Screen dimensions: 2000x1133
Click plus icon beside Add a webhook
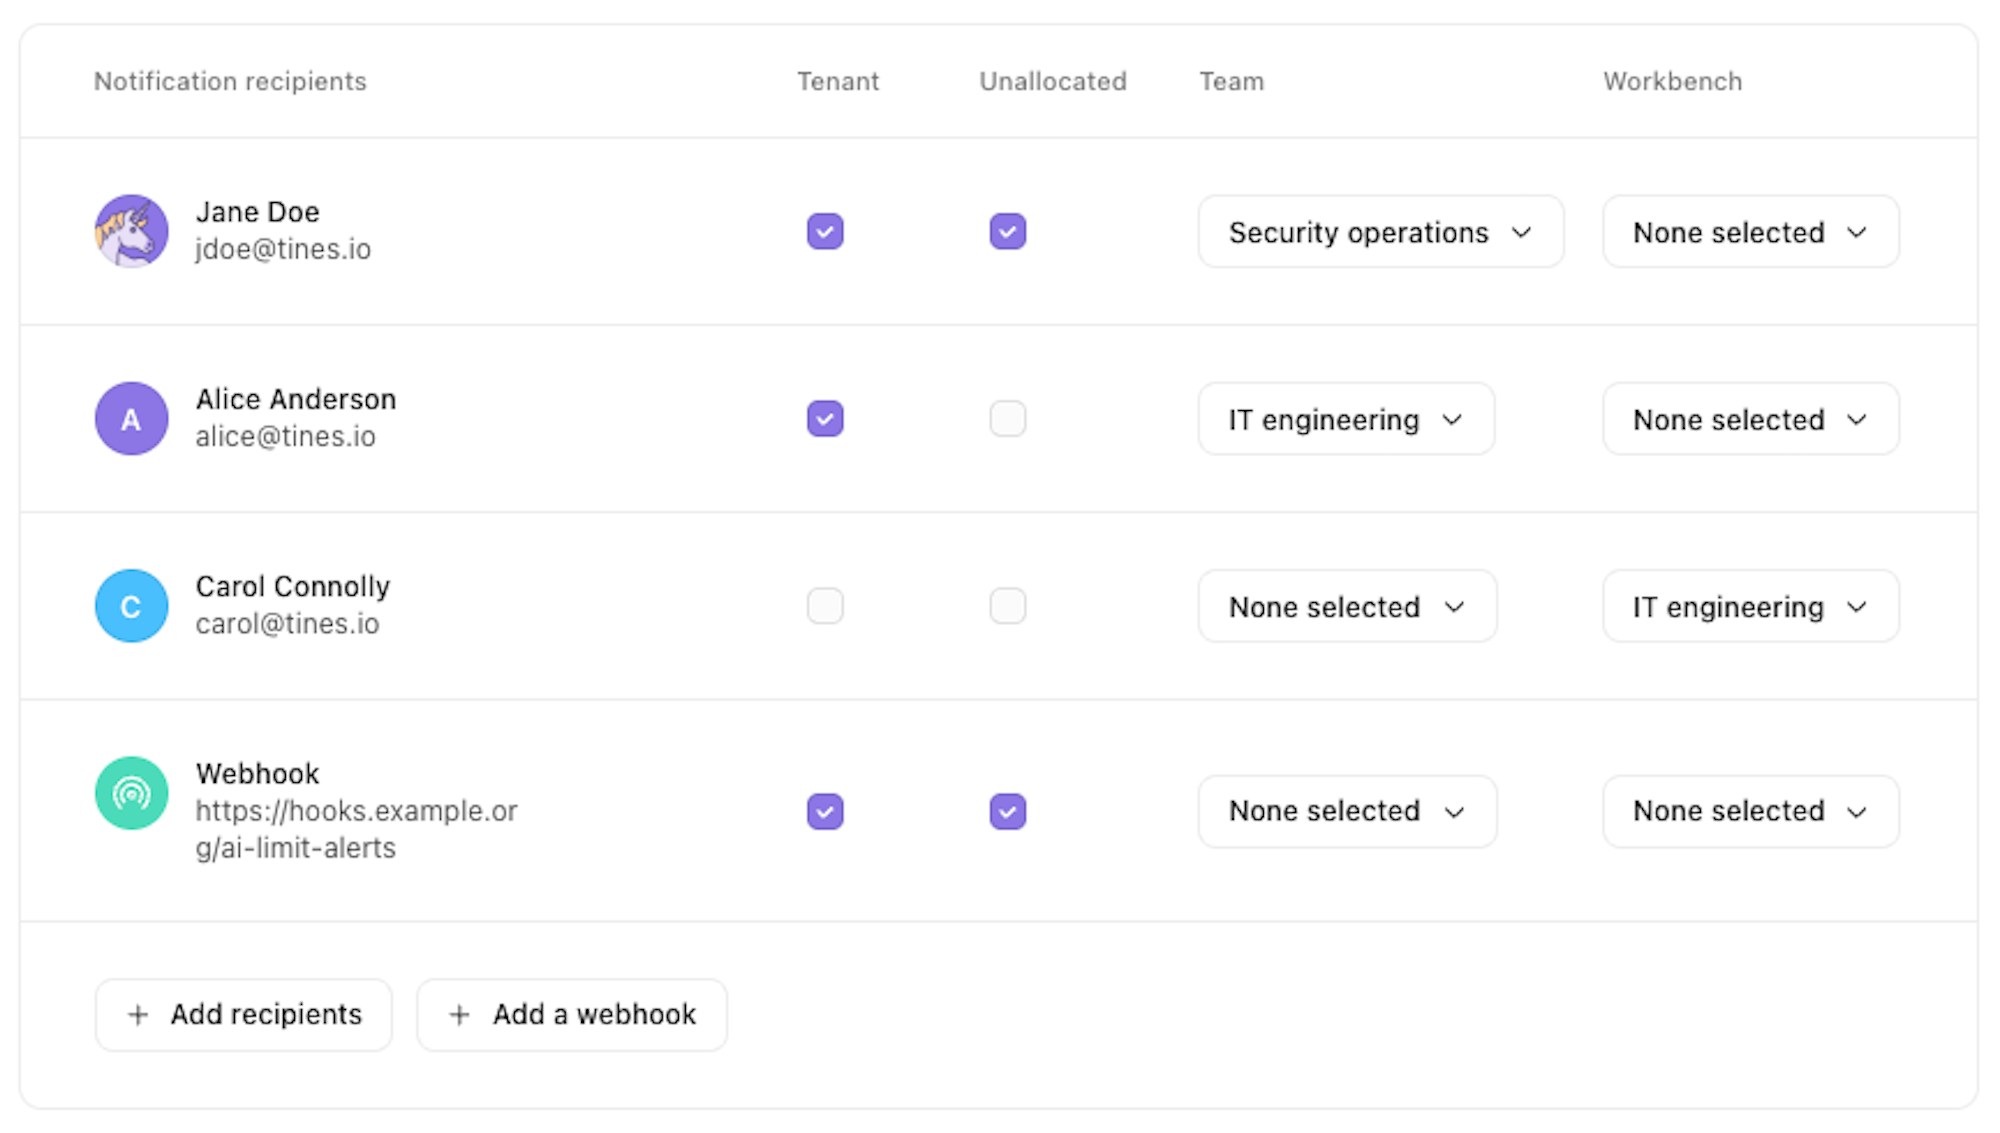[459, 1015]
